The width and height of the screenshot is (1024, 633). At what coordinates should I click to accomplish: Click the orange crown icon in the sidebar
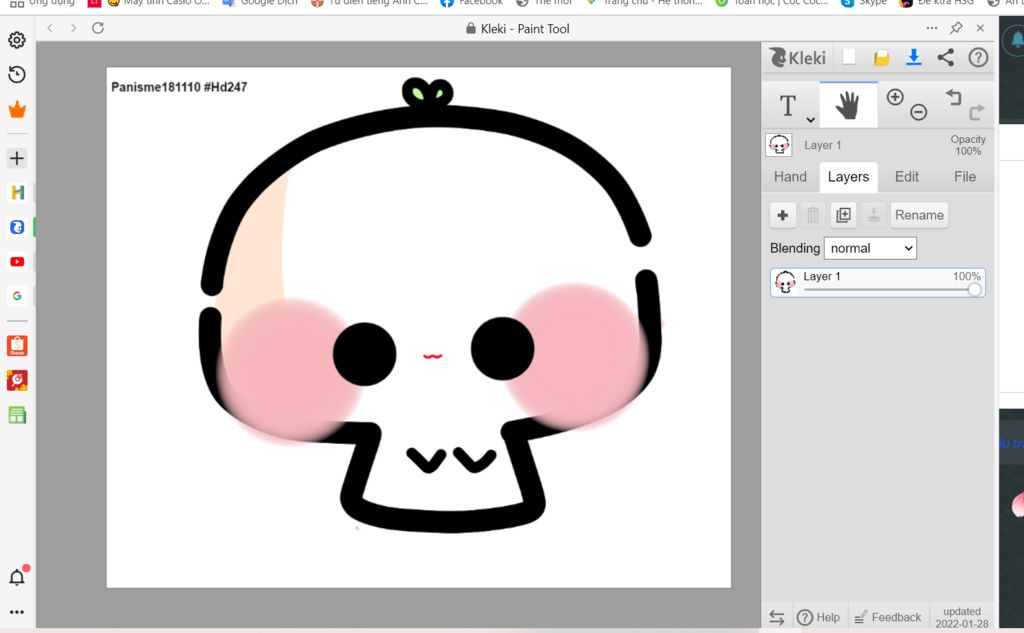click(17, 109)
